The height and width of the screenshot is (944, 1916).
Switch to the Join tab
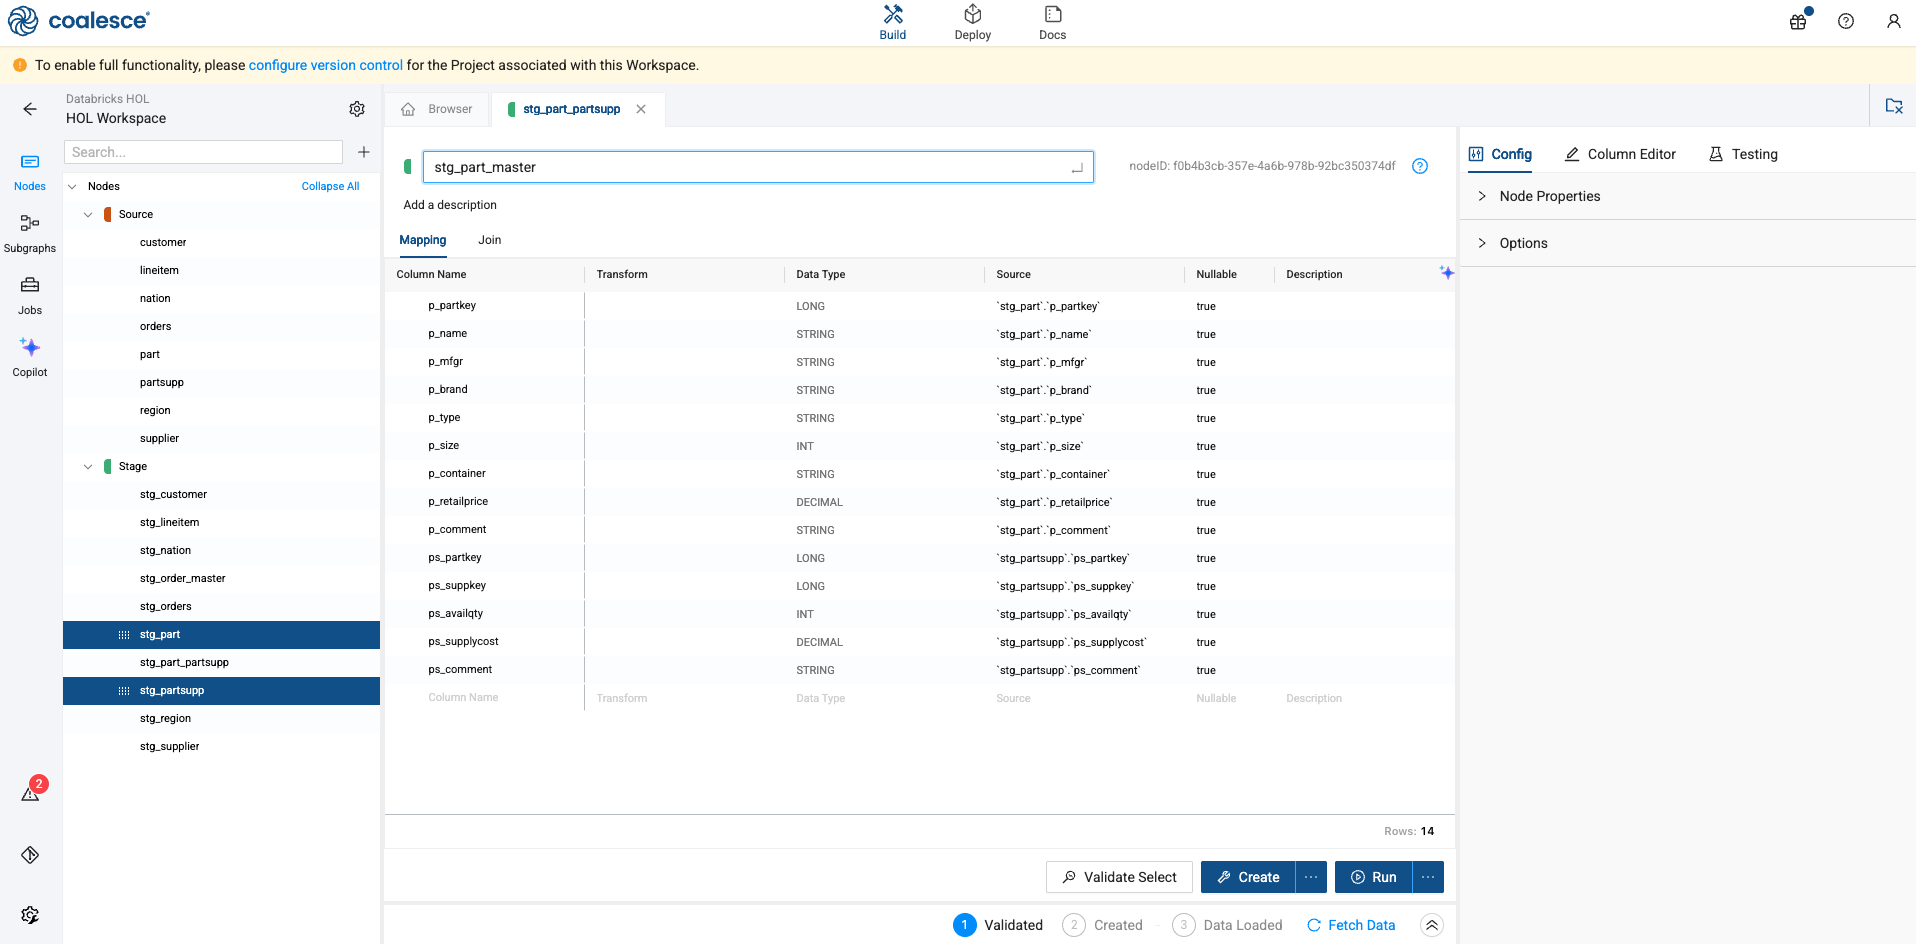[490, 240]
